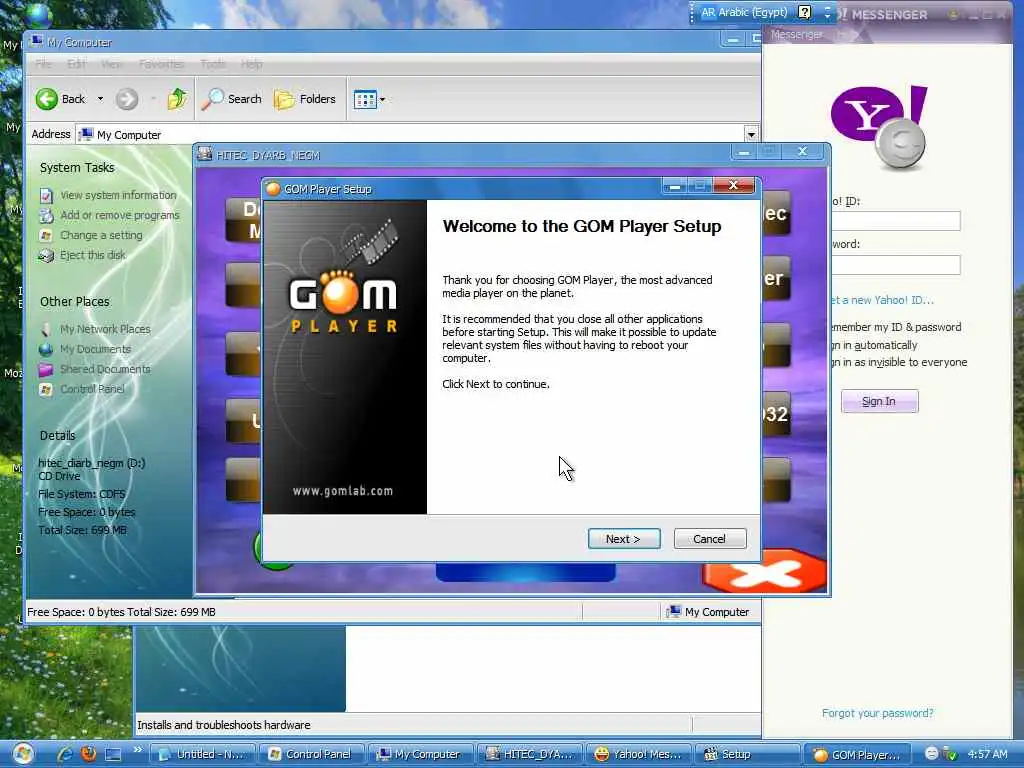The height and width of the screenshot is (768, 1024).
Task: Open File menu in My Computer
Action: click(43, 64)
